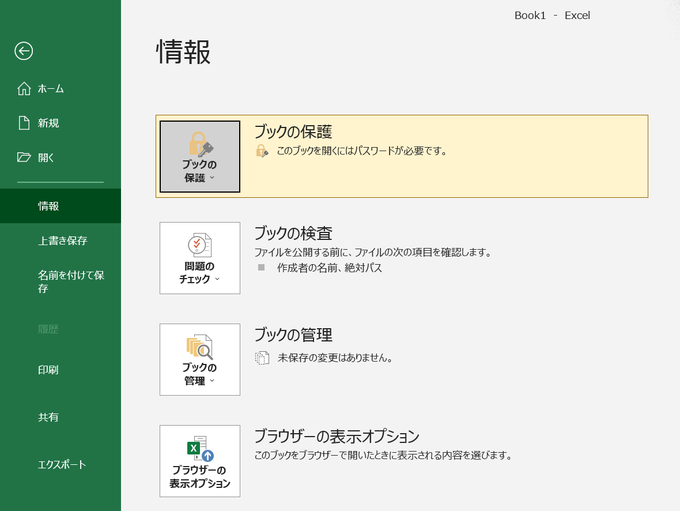The image size is (680, 511).
Task: Click the new document icon beside 新規
Action: point(24,123)
